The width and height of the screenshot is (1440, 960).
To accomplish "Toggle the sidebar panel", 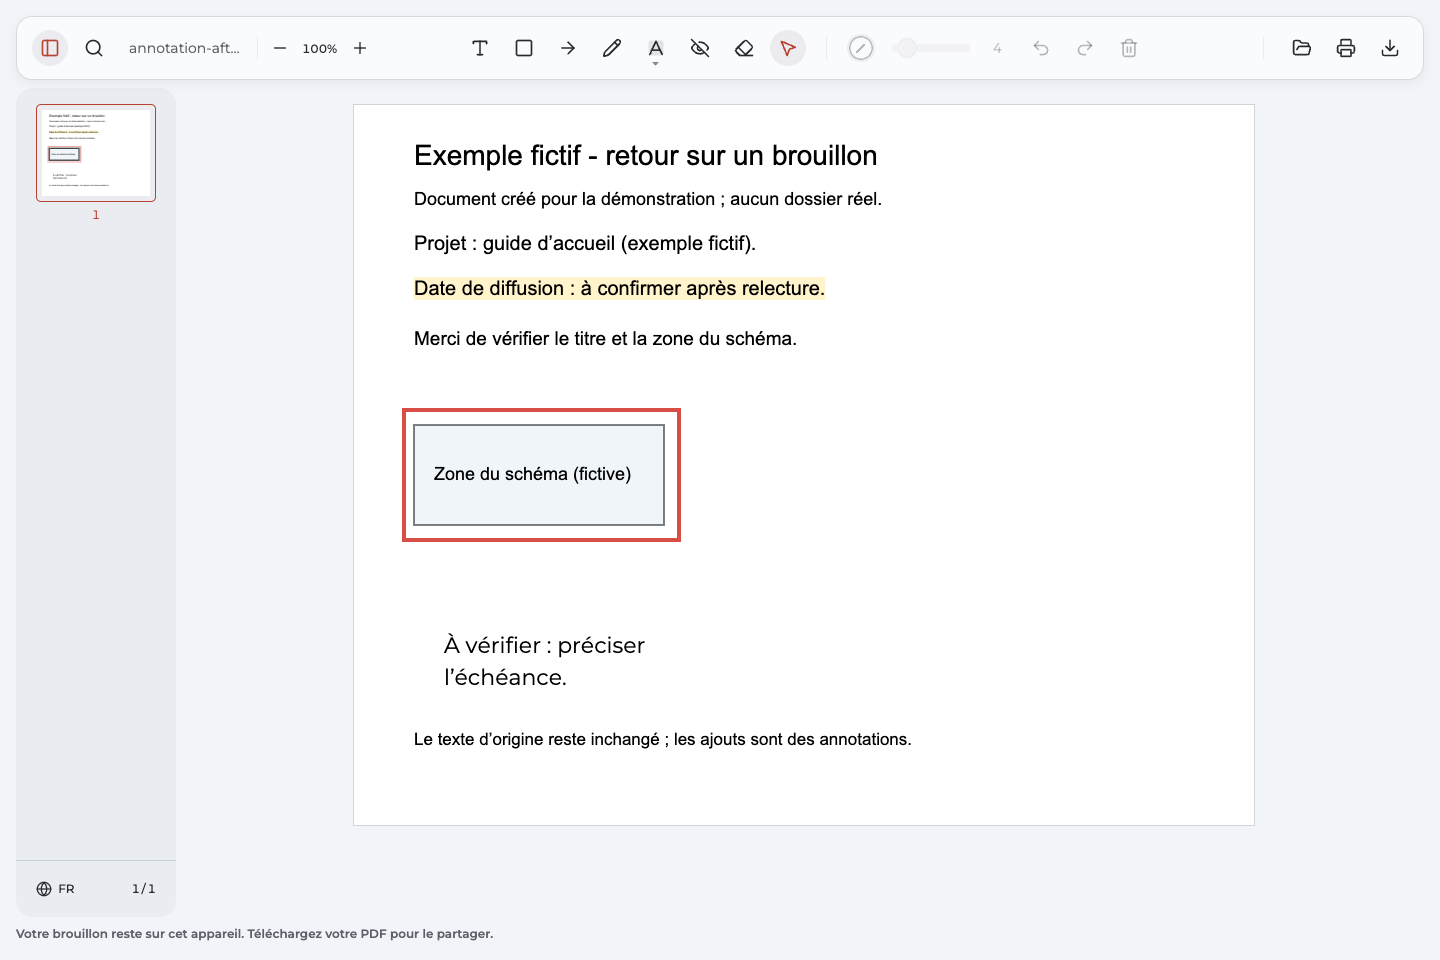I will (x=50, y=48).
